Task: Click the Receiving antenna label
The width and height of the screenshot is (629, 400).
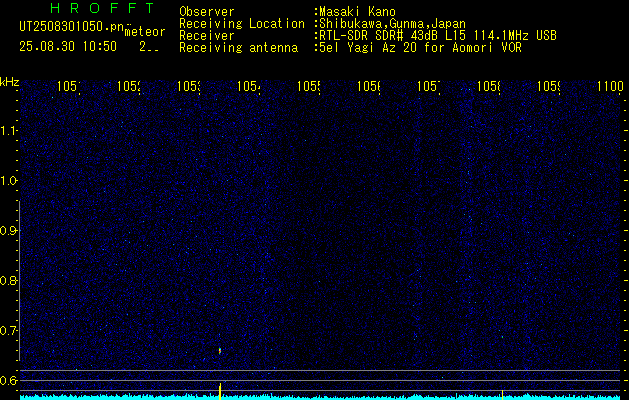Action: (238, 48)
